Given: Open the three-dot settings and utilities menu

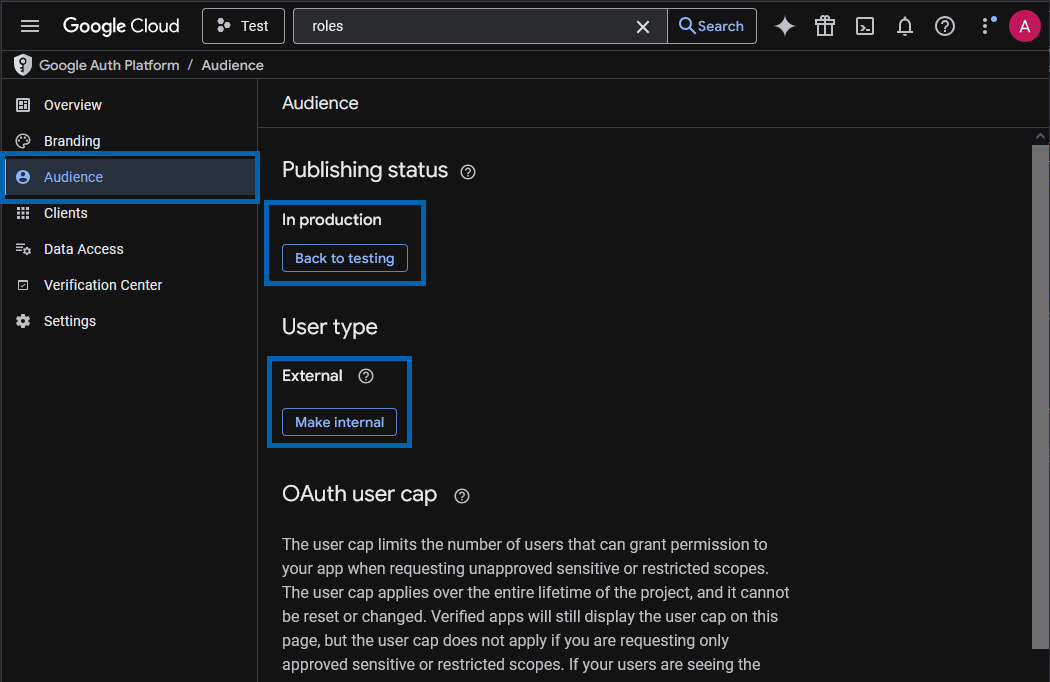Looking at the screenshot, I should (x=987, y=26).
